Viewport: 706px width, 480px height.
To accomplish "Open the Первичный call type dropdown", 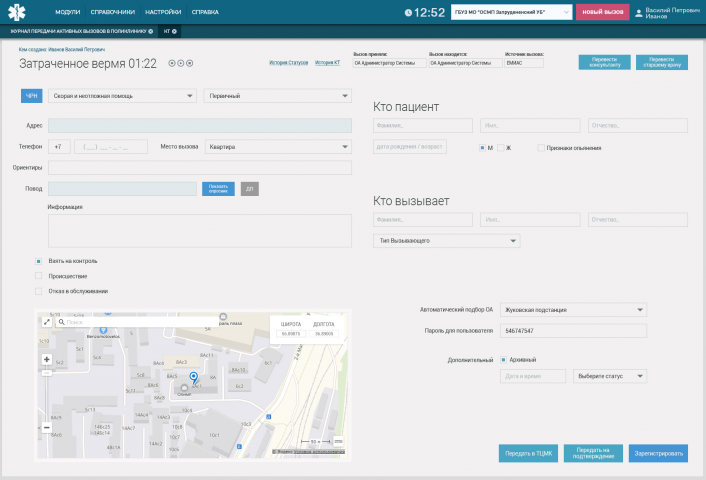I will coord(277,96).
